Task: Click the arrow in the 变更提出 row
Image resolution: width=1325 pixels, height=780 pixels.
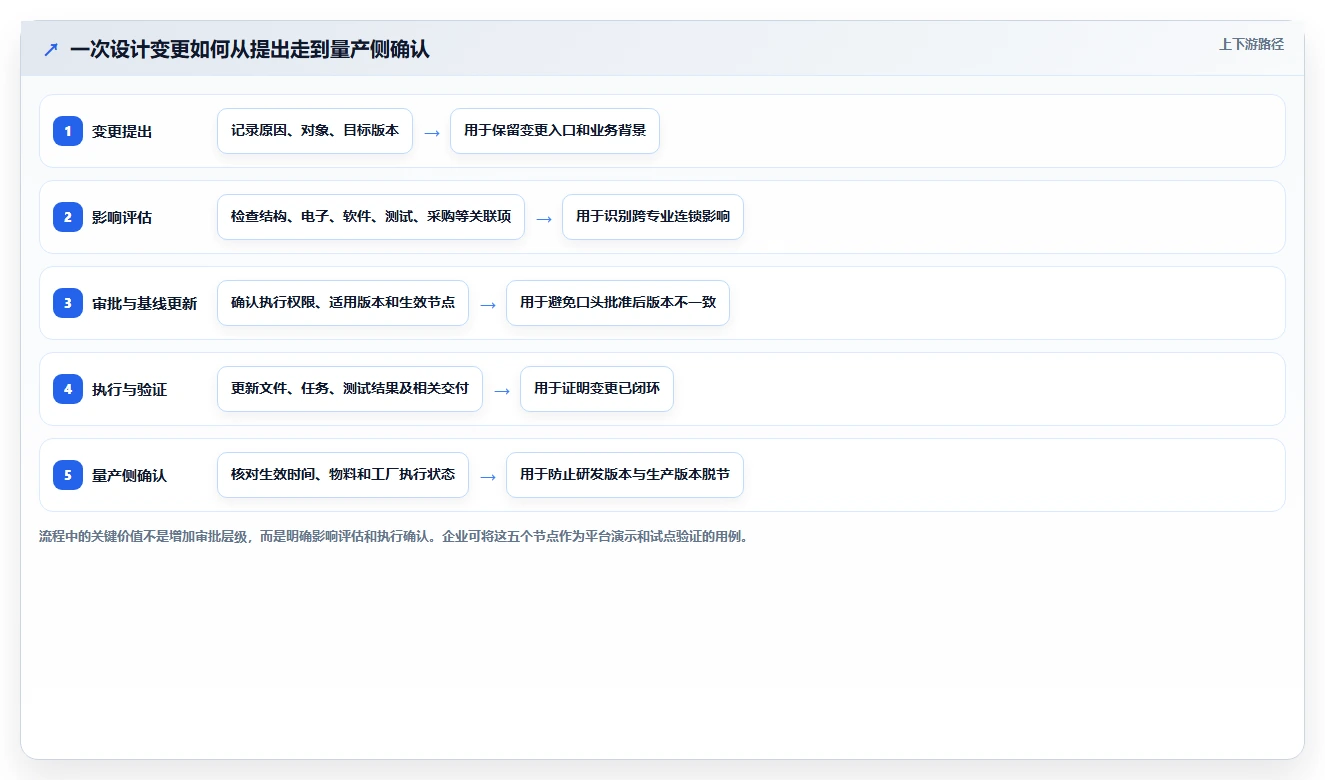Action: (432, 132)
